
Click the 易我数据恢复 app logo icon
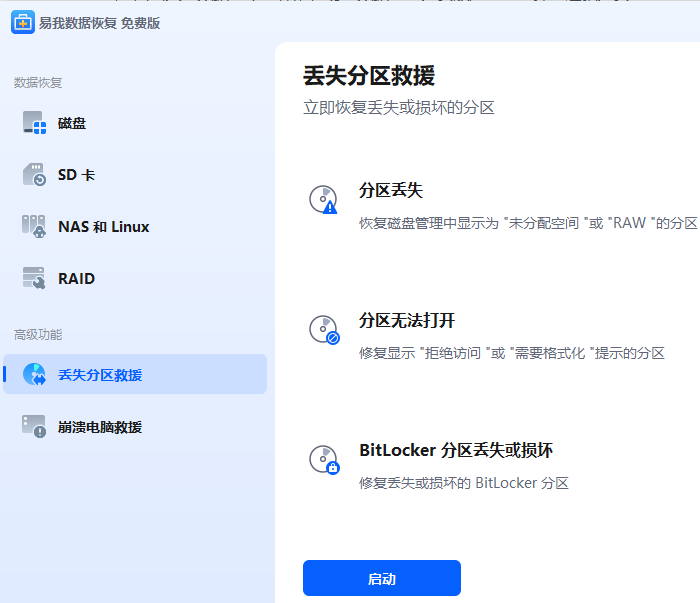point(23,22)
